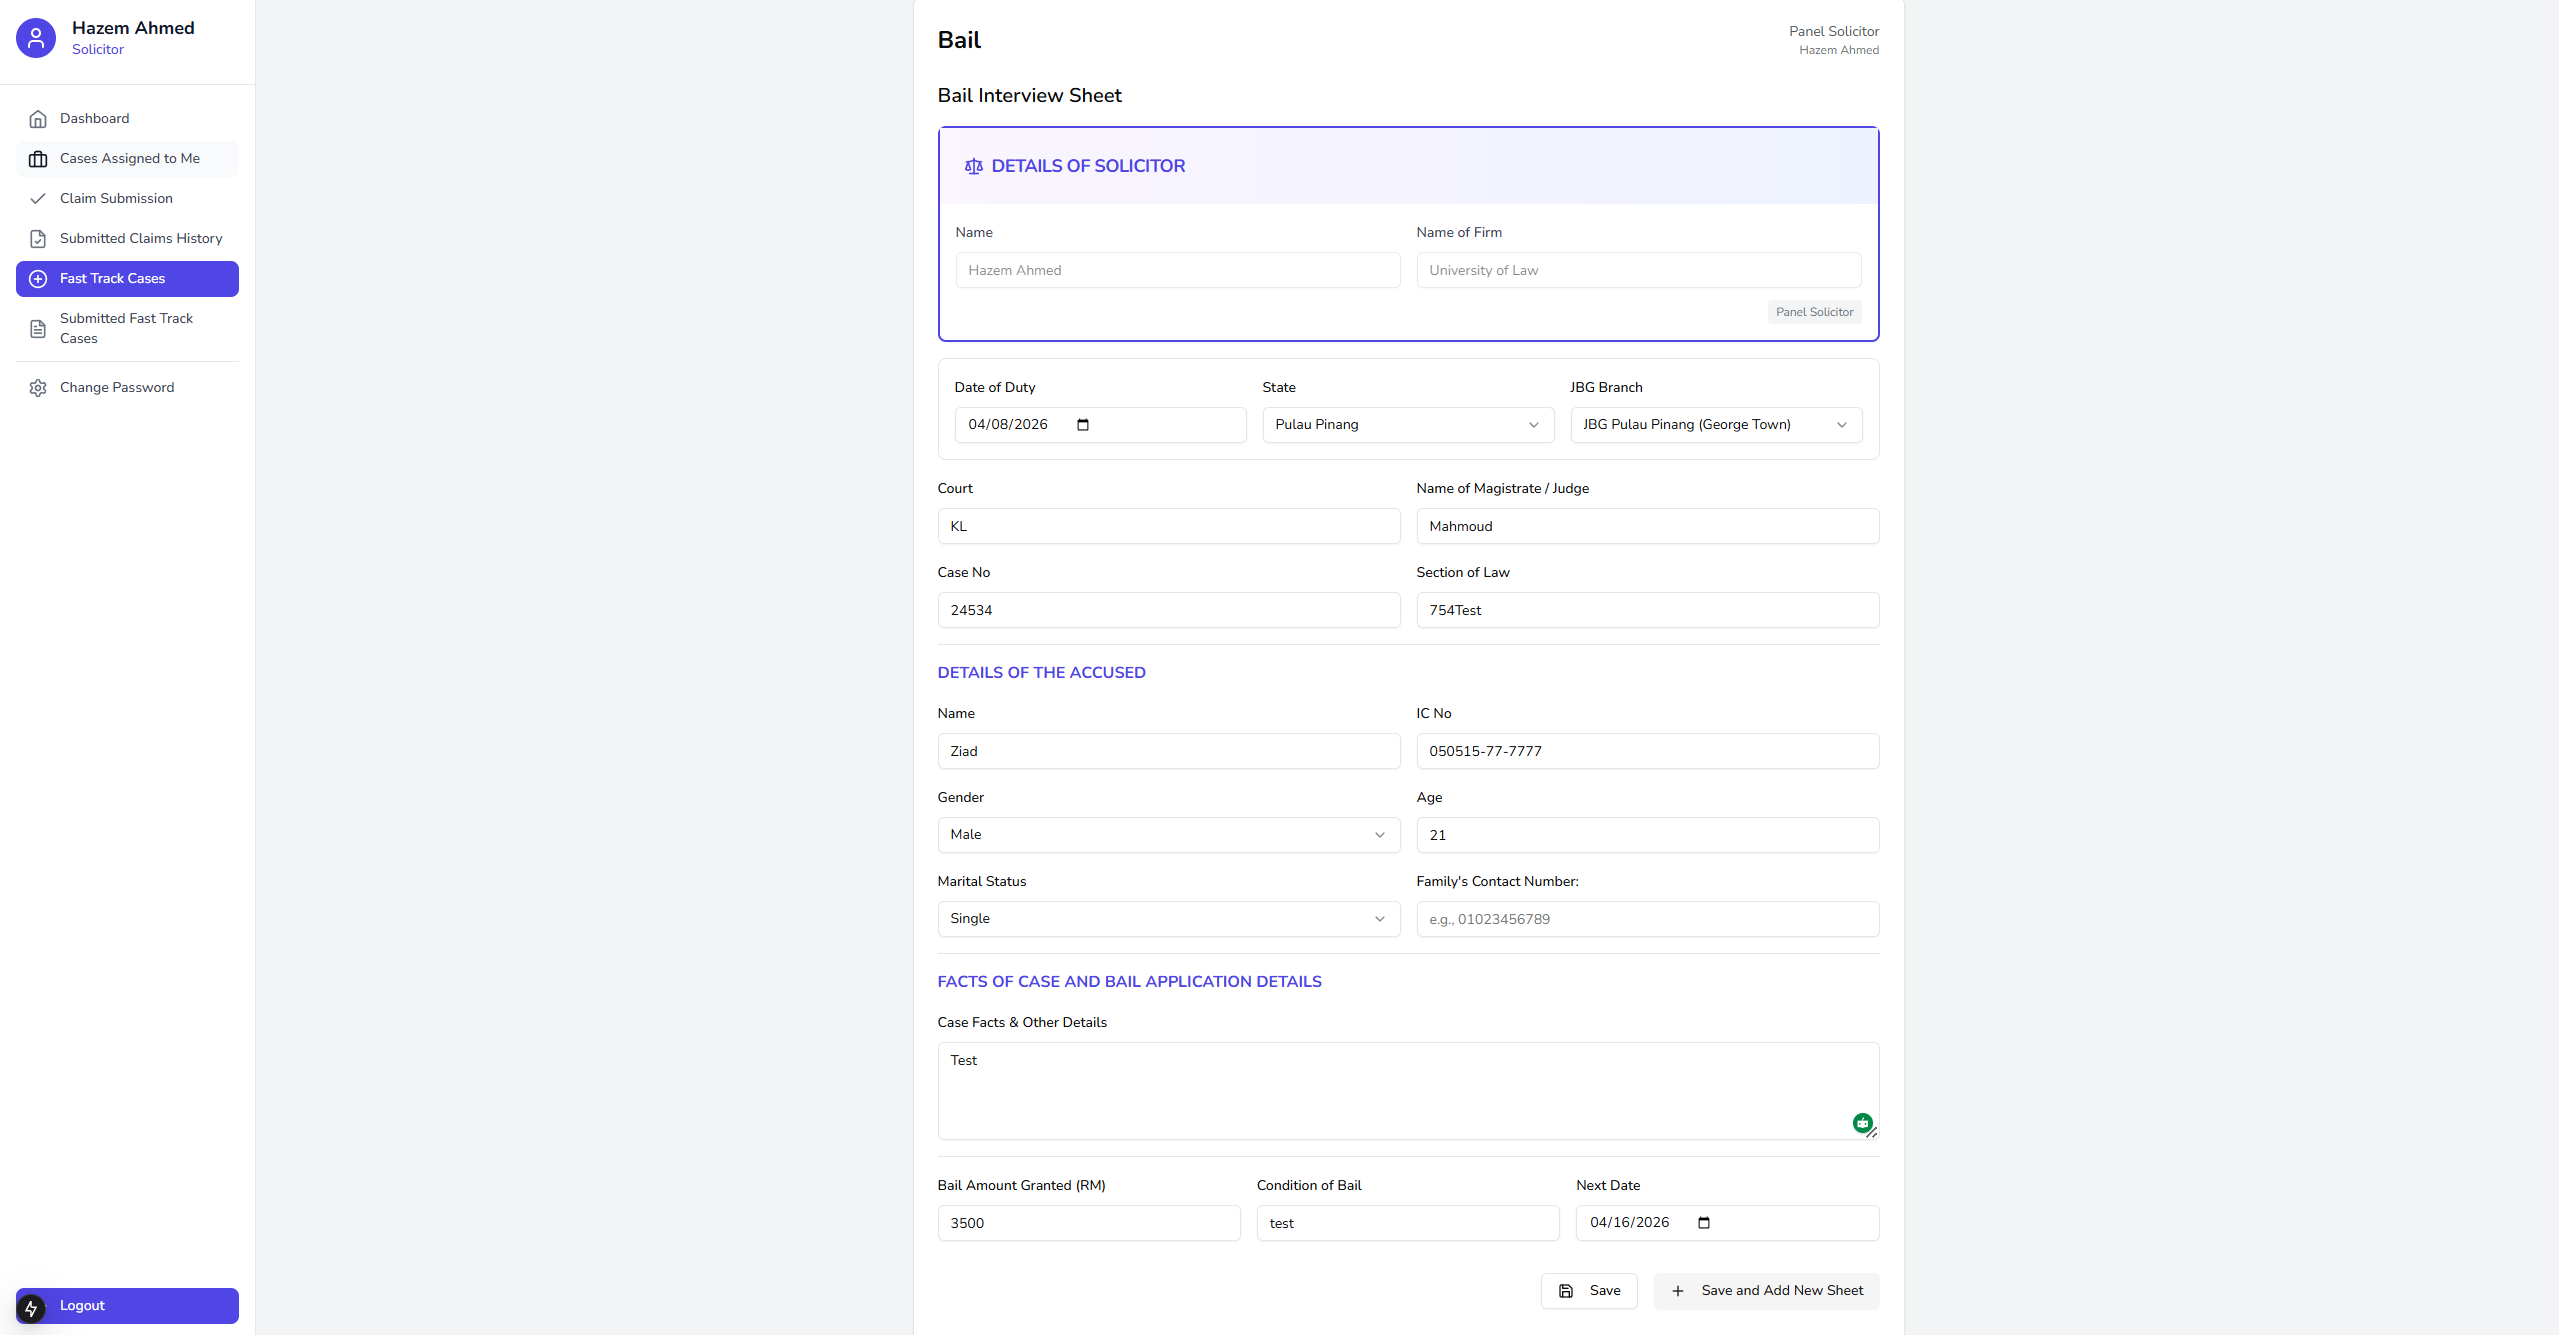Expand the Gender dropdown
The height and width of the screenshot is (1335, 2559).
pyautogui.click(x=1168, y=835)
